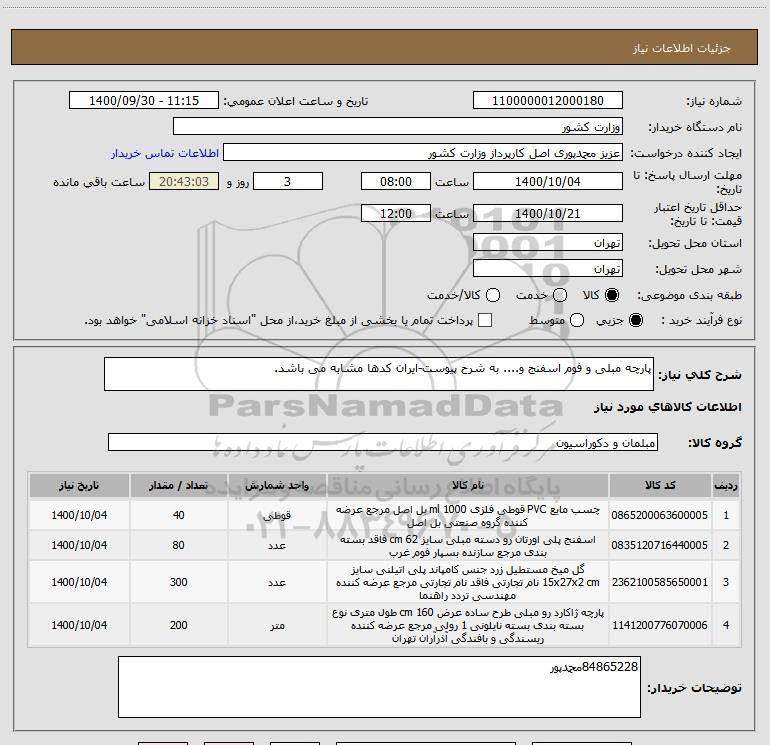Click the buyer notes box with 84865228
The image size is (770, 745).
(x=379, y=687)
